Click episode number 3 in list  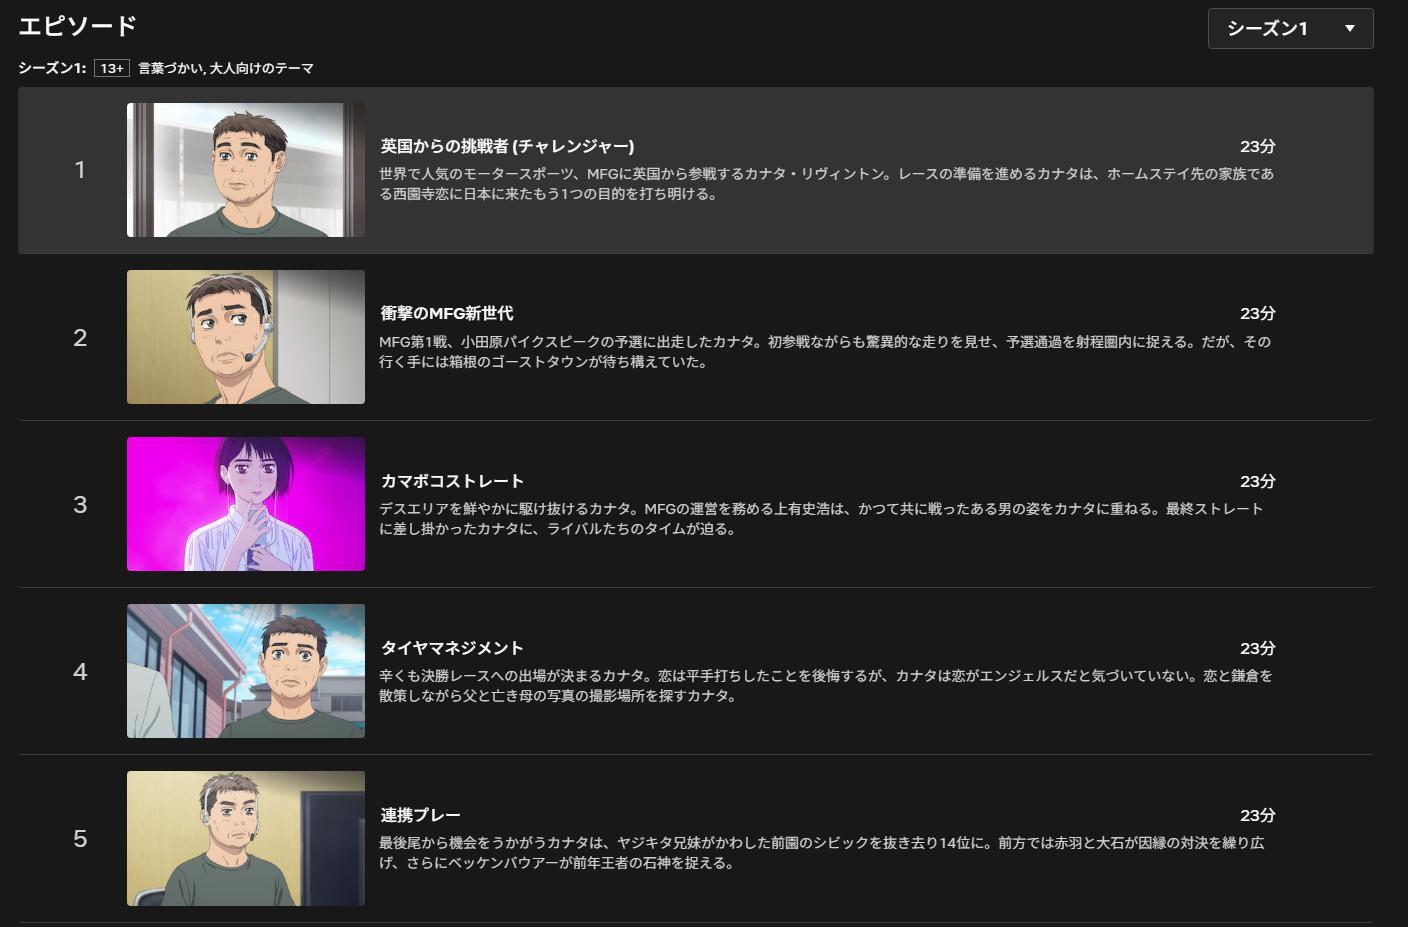(x=80, y=504)
